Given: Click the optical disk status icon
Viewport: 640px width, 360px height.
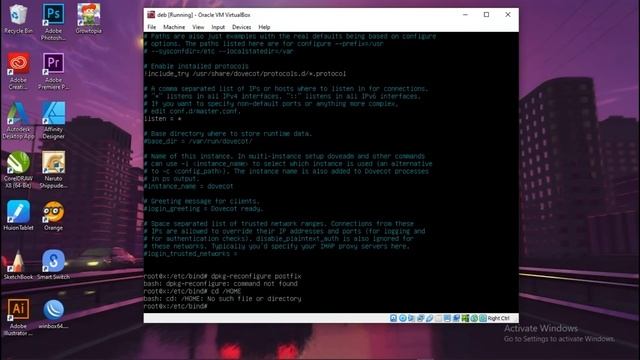Looking at the screenshot, I should (402, 318).
